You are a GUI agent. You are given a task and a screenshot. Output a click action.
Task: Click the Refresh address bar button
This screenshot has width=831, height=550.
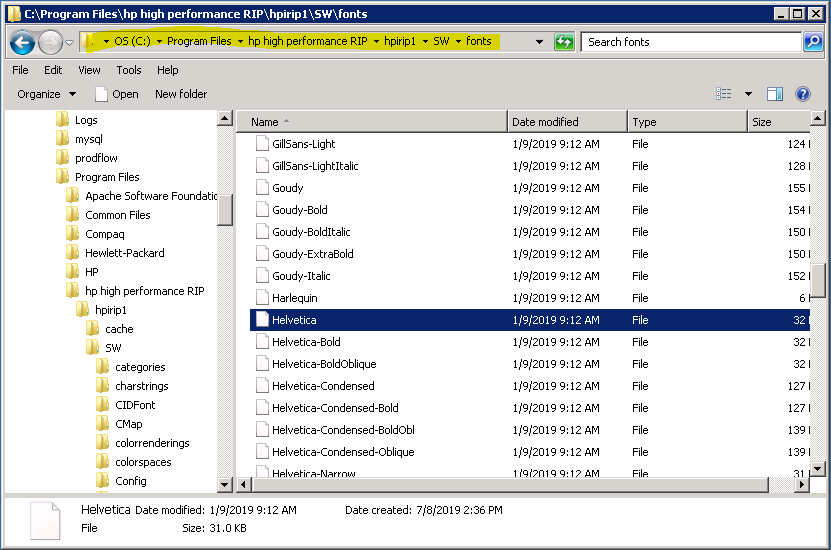pyautogui.click(x=564, y=42)
